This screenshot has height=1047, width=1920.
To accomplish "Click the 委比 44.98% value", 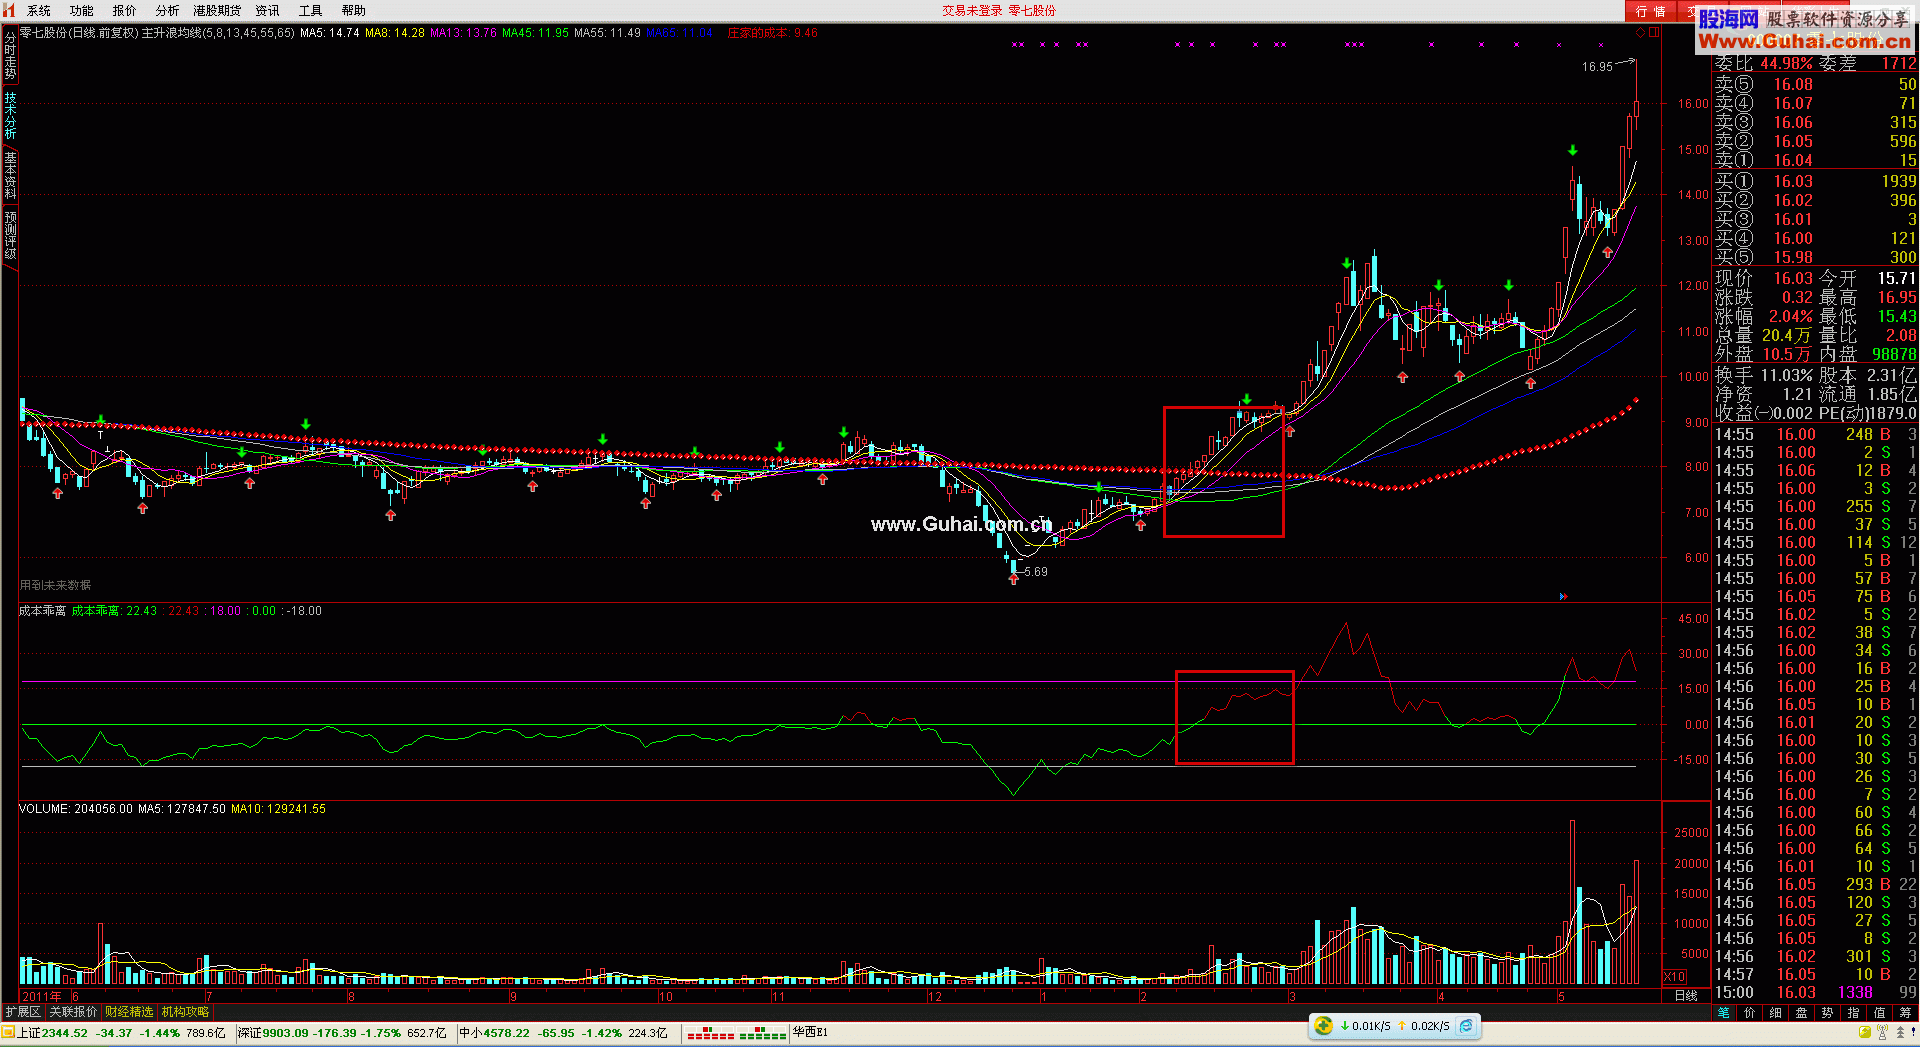I will (x=1786, y=63).
